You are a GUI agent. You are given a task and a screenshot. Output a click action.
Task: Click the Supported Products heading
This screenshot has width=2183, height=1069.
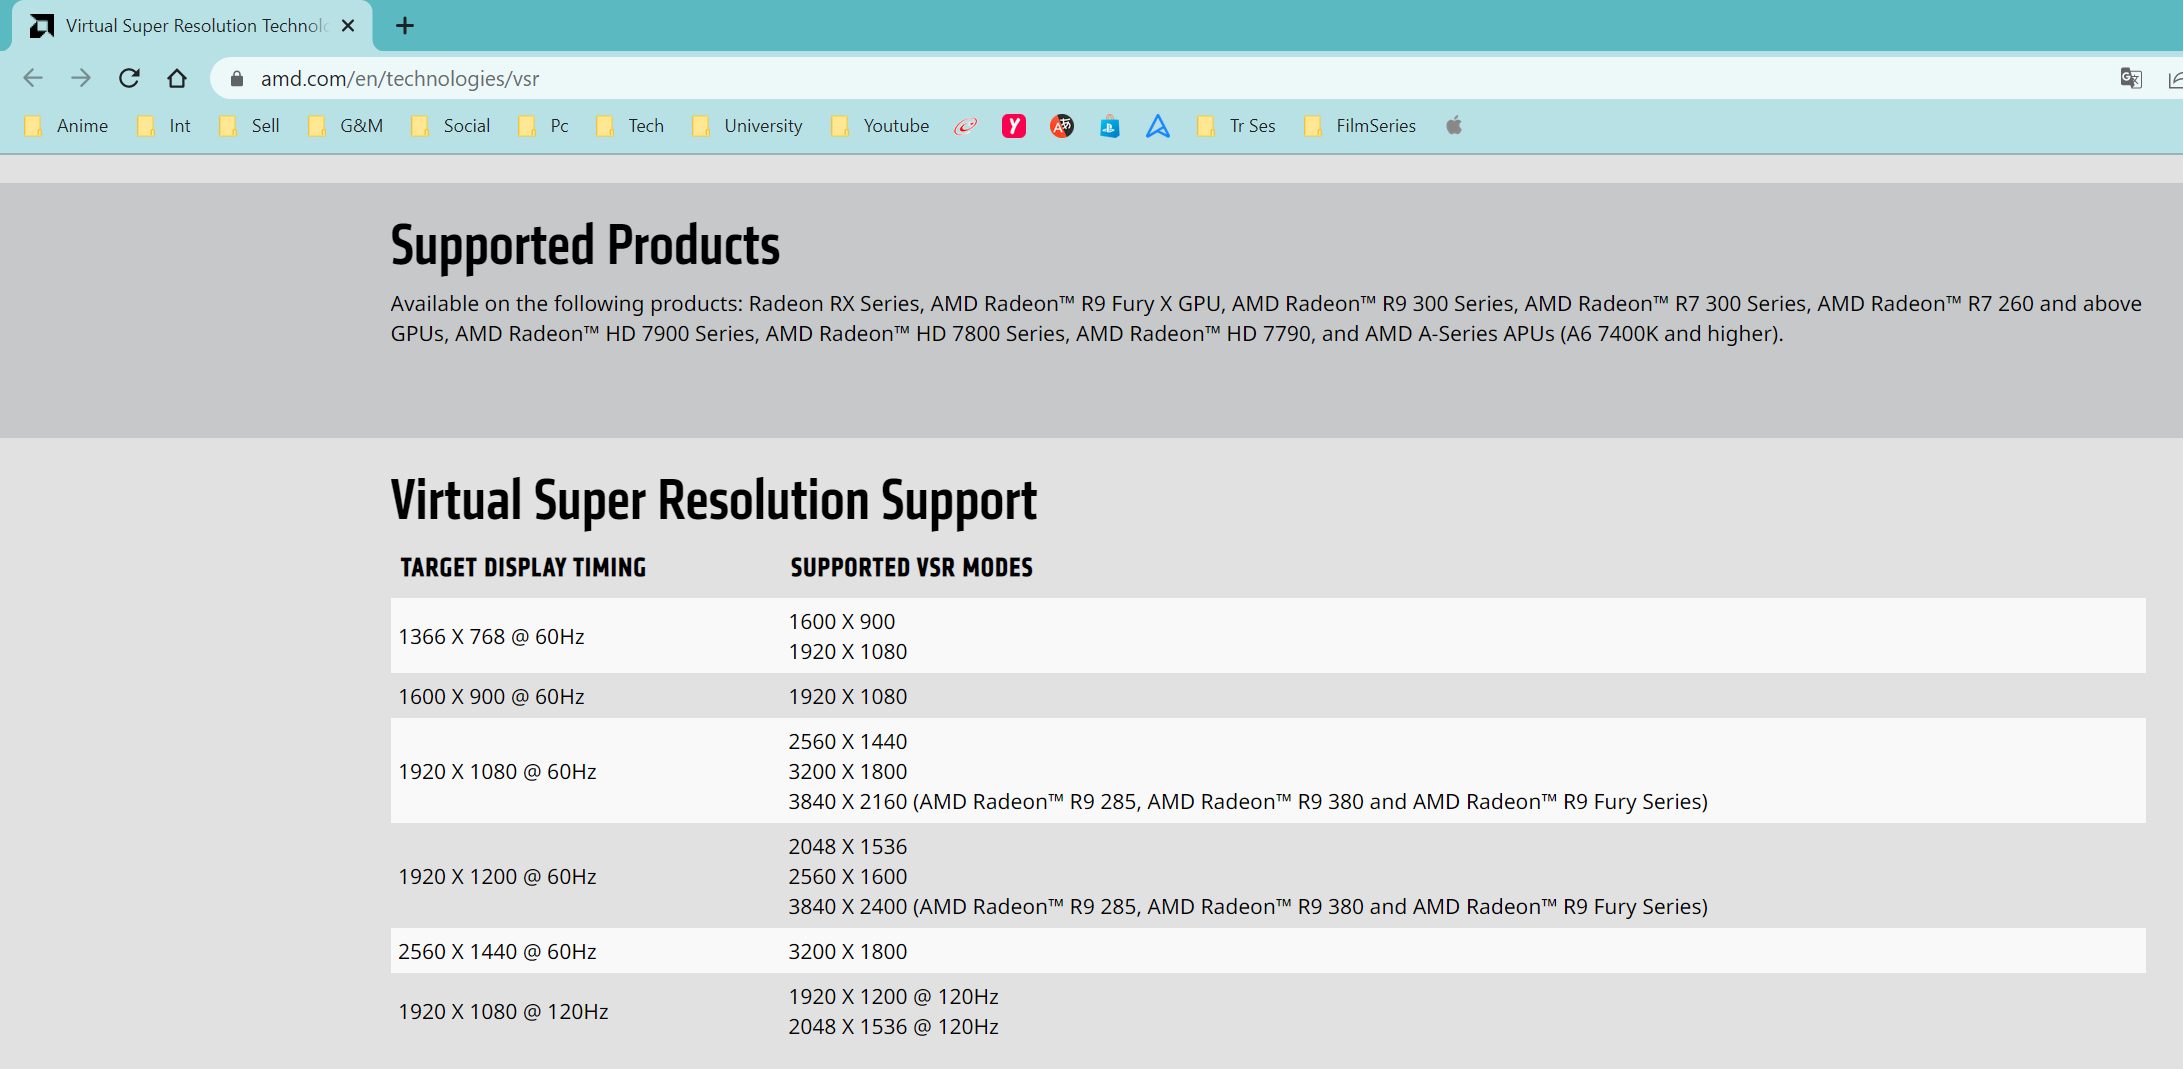coord(585,246)
